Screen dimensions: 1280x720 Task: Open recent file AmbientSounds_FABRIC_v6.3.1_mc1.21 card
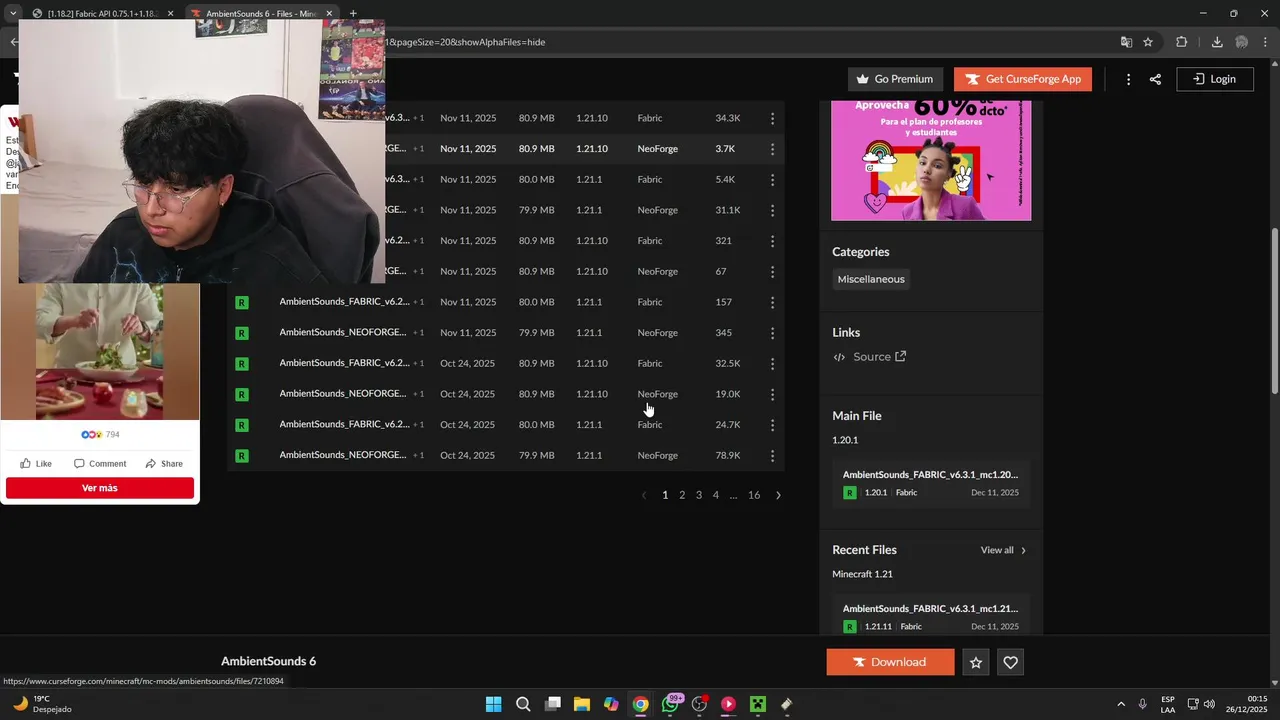tap(931, 616)
